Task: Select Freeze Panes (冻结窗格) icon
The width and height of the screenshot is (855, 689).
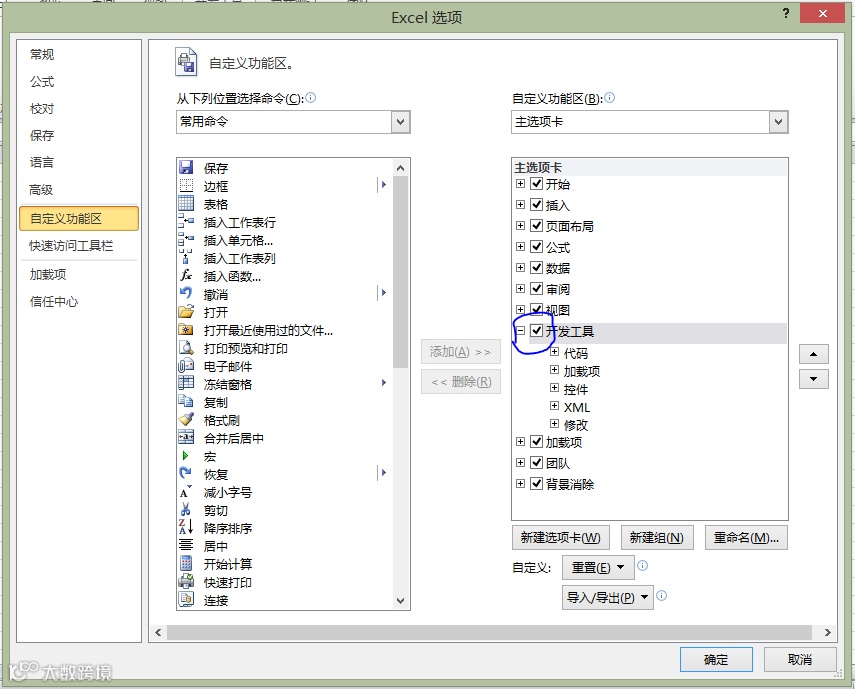Action: point(186,383)
